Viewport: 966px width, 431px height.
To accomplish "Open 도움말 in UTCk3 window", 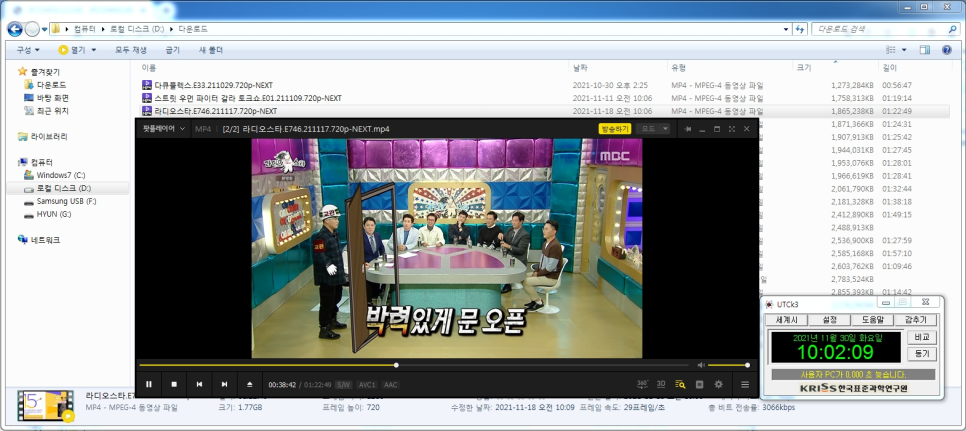I will click(872, 320).
